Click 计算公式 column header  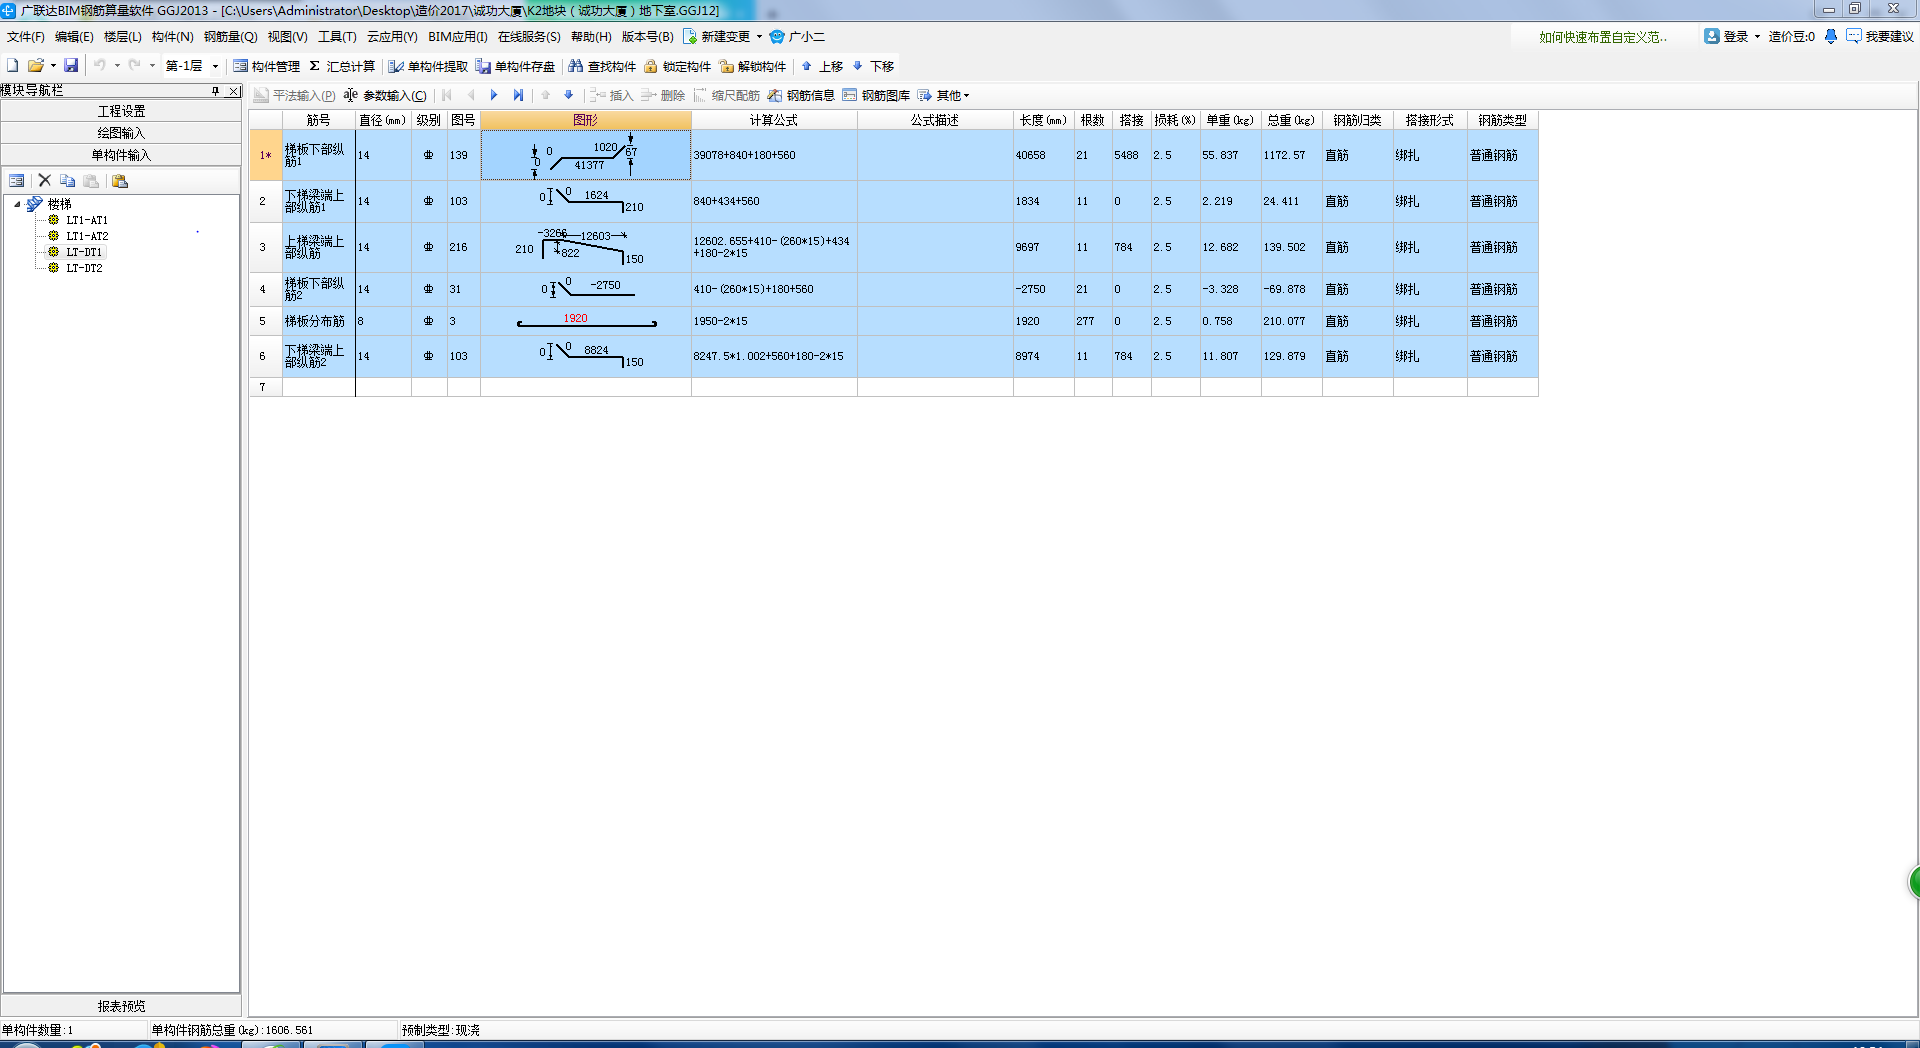(x=774, y=120)
